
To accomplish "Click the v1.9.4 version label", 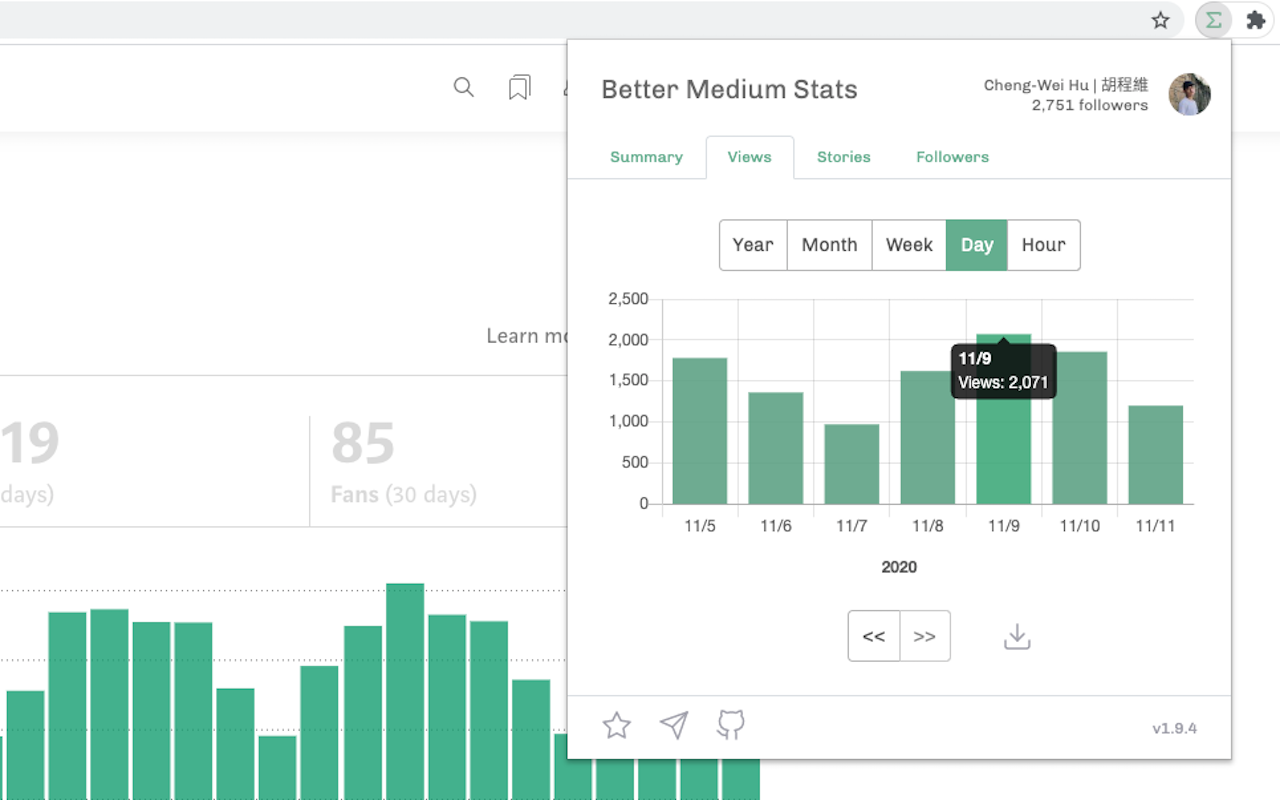I will pos(1175,728).
